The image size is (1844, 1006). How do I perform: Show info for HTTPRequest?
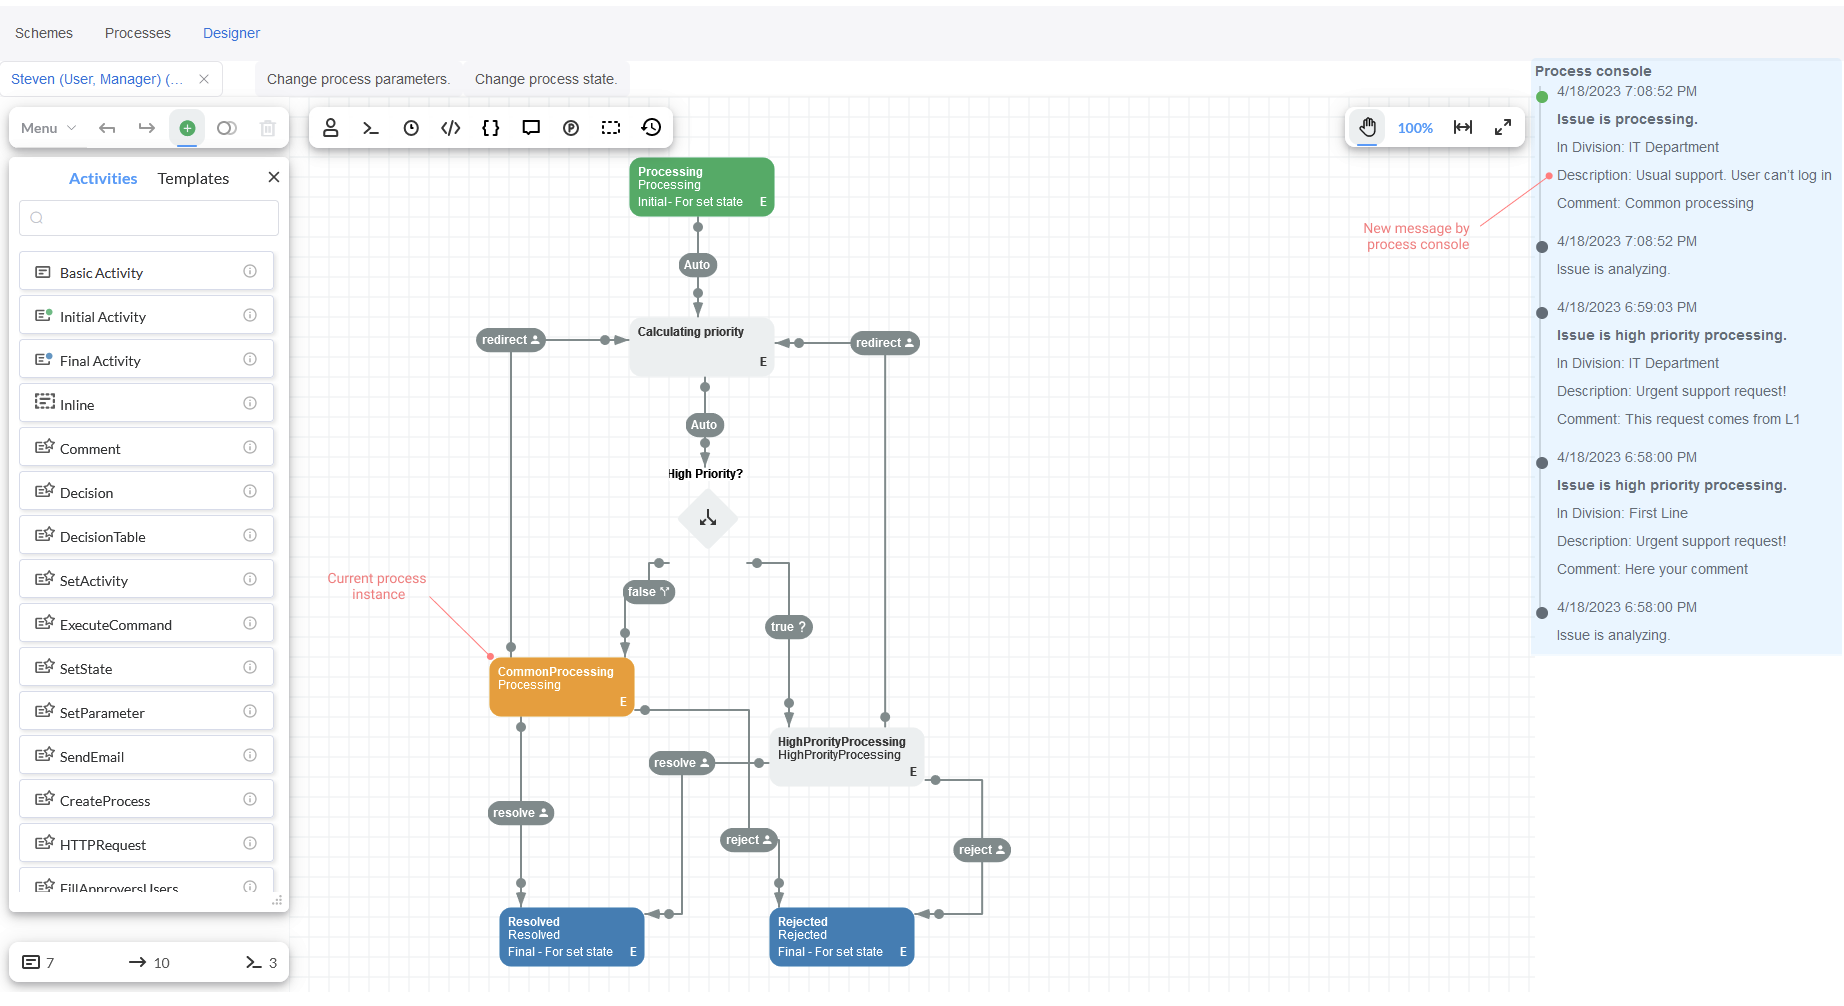(250, 843)
